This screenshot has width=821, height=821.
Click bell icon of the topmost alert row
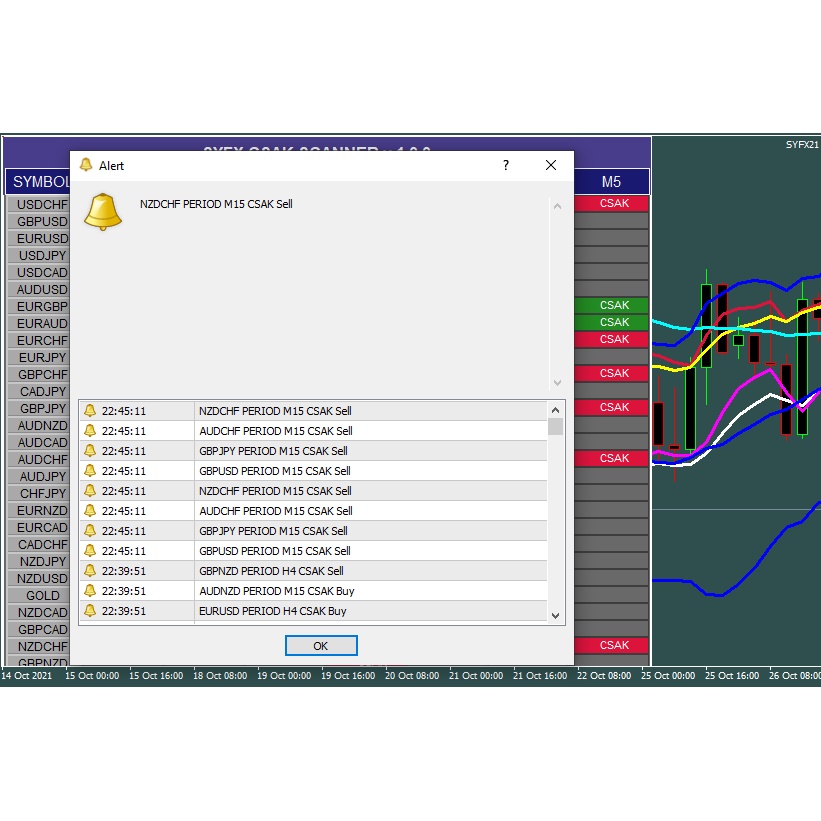pyautogui.click(x=90, y=411)
